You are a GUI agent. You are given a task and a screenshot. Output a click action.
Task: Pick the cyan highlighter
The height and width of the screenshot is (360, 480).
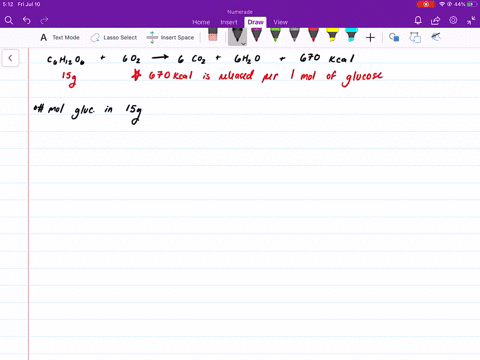click(x=351, y=35)
